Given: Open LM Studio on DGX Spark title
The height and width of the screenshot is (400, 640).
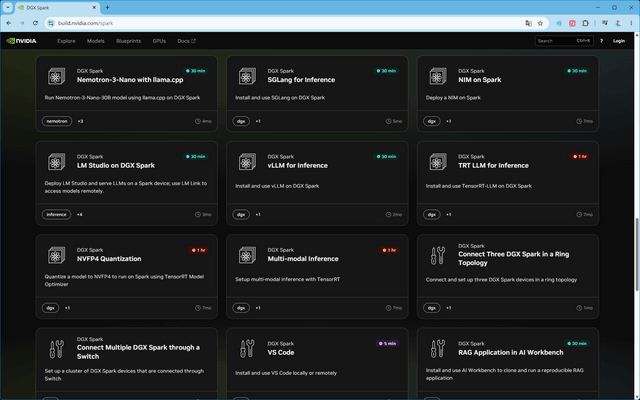Looking at the screenshot, I should point(116,165).
